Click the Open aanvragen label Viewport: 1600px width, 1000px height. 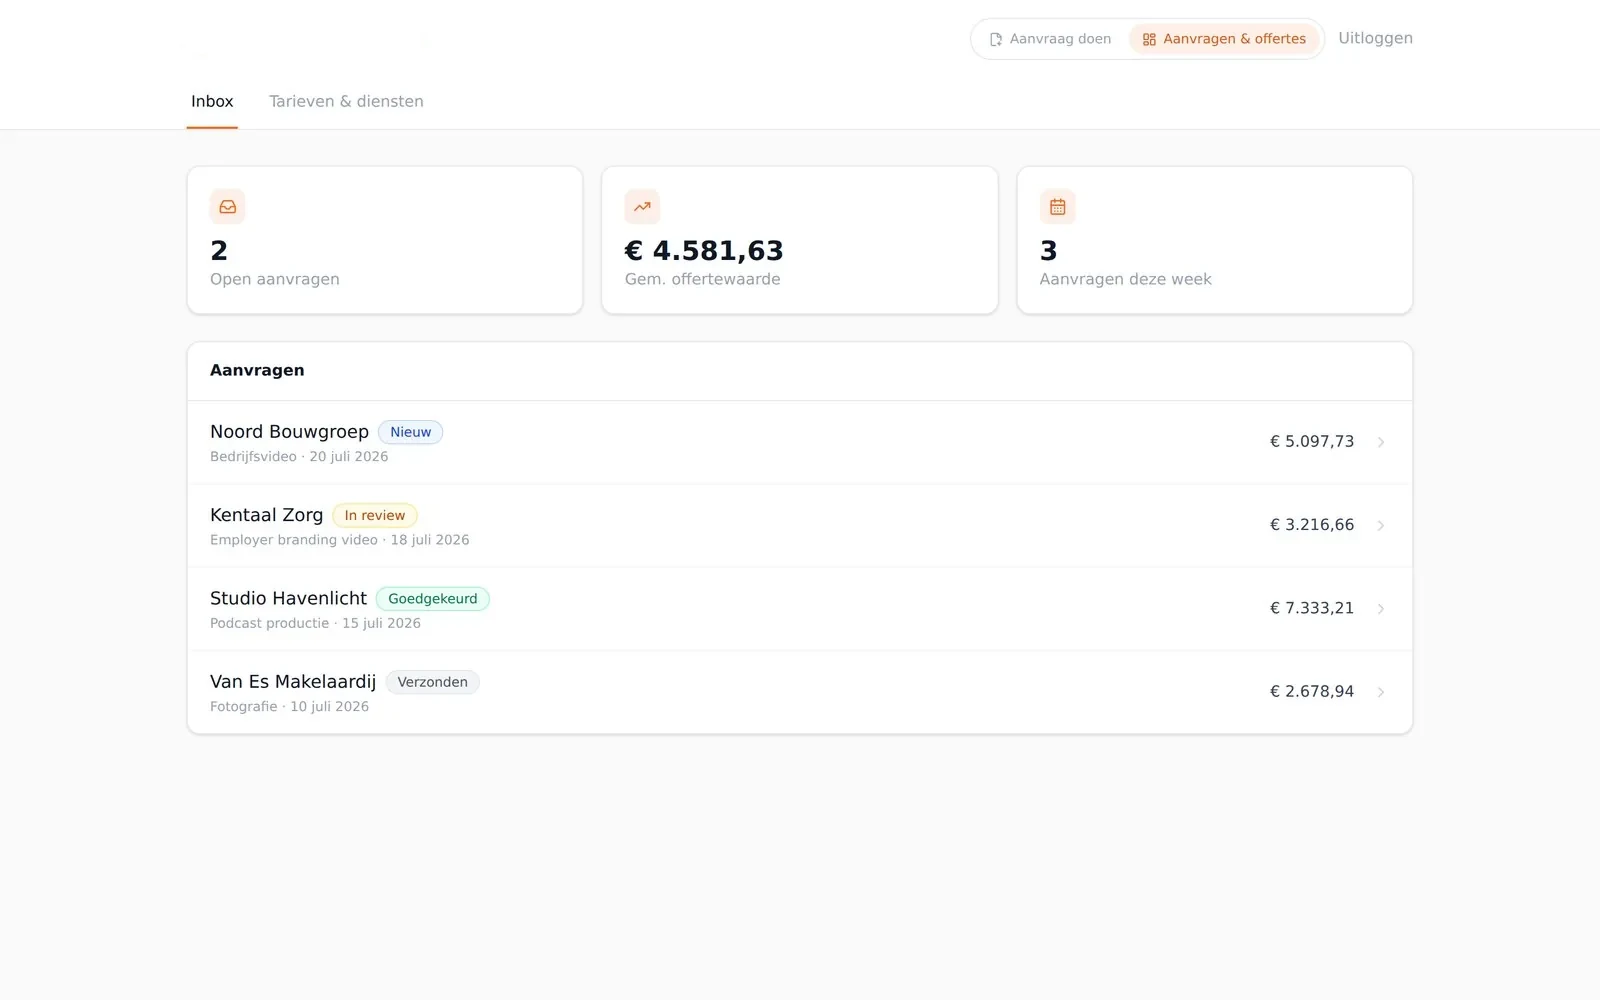275,279
